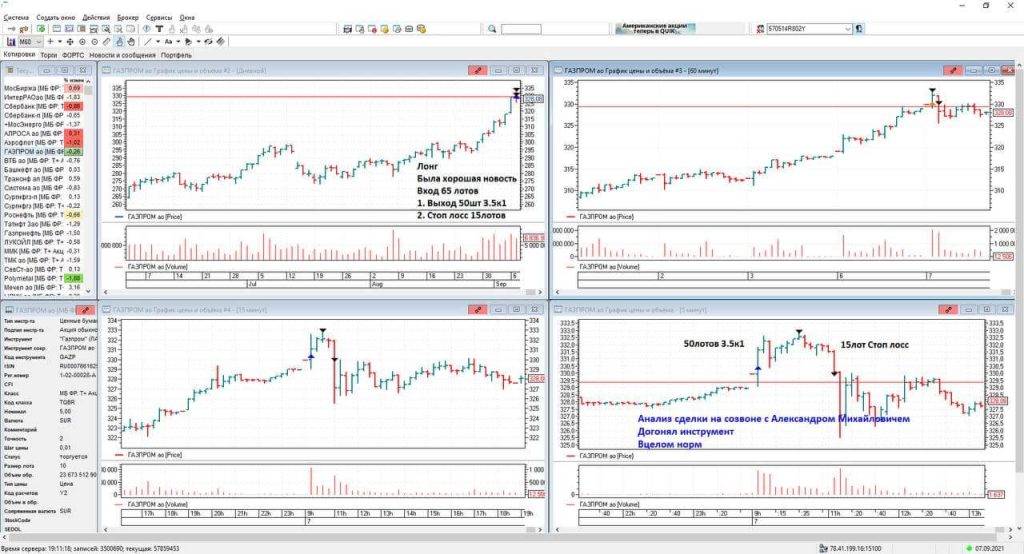This screenshot has height=554, width=1024.
Task: Click the server address 78.41.199.16:15100
Action: coord(855,549)
